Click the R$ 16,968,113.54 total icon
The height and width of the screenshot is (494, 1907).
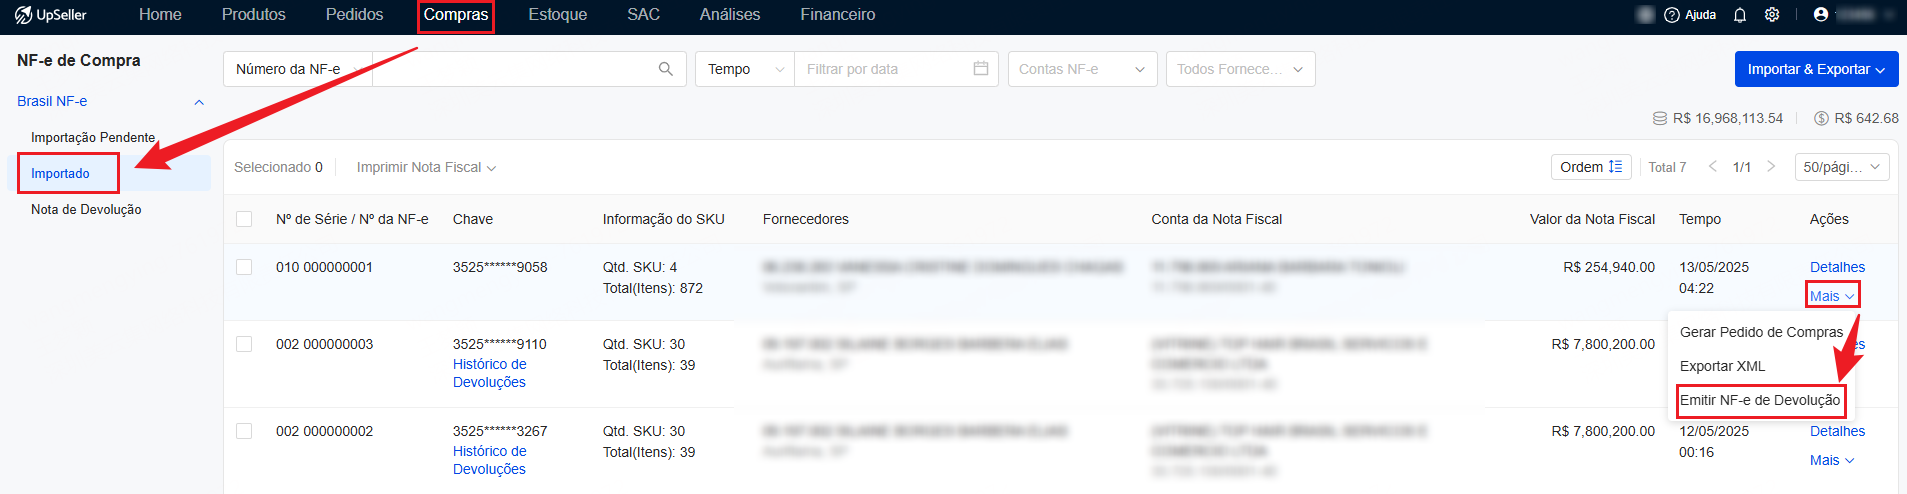pyautogui.click(x=1660, y=118)
